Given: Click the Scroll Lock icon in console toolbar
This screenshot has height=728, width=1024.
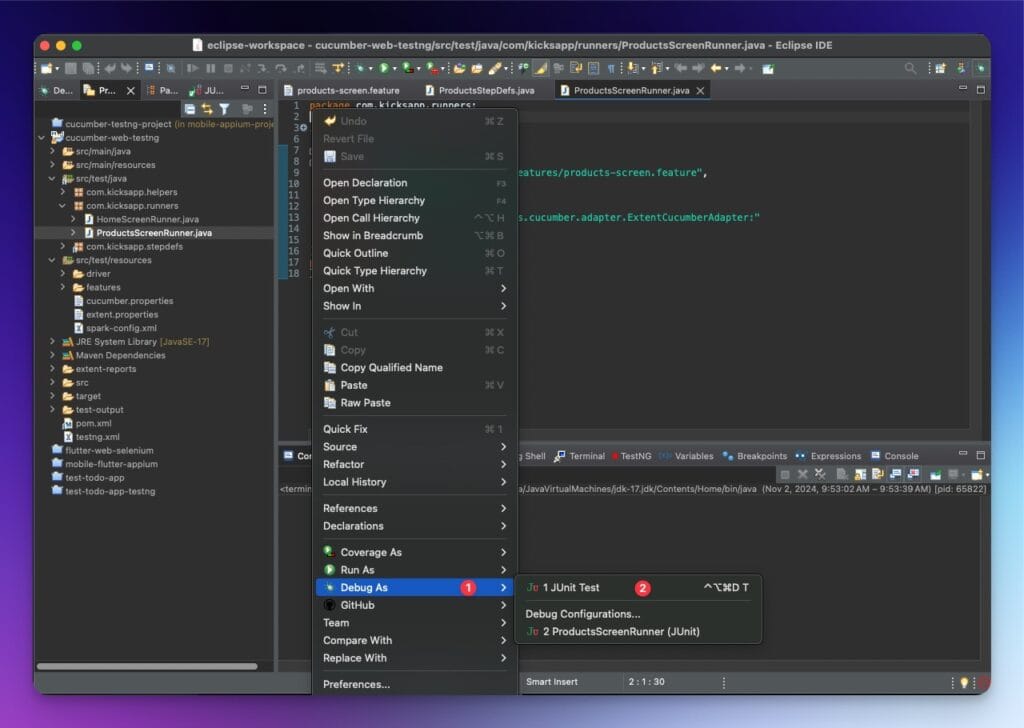Looking at the screenshot, I should (860, 474).
